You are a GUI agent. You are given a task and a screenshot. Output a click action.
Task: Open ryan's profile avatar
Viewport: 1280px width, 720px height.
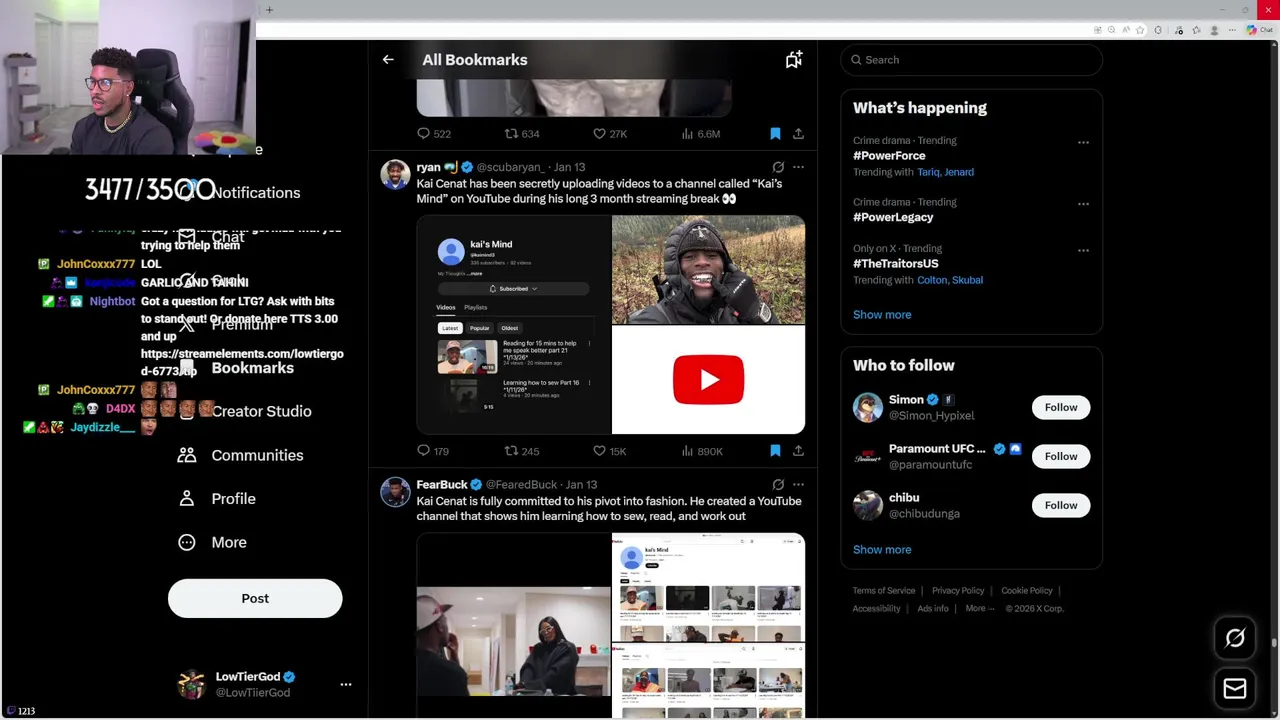click(395, 175)
